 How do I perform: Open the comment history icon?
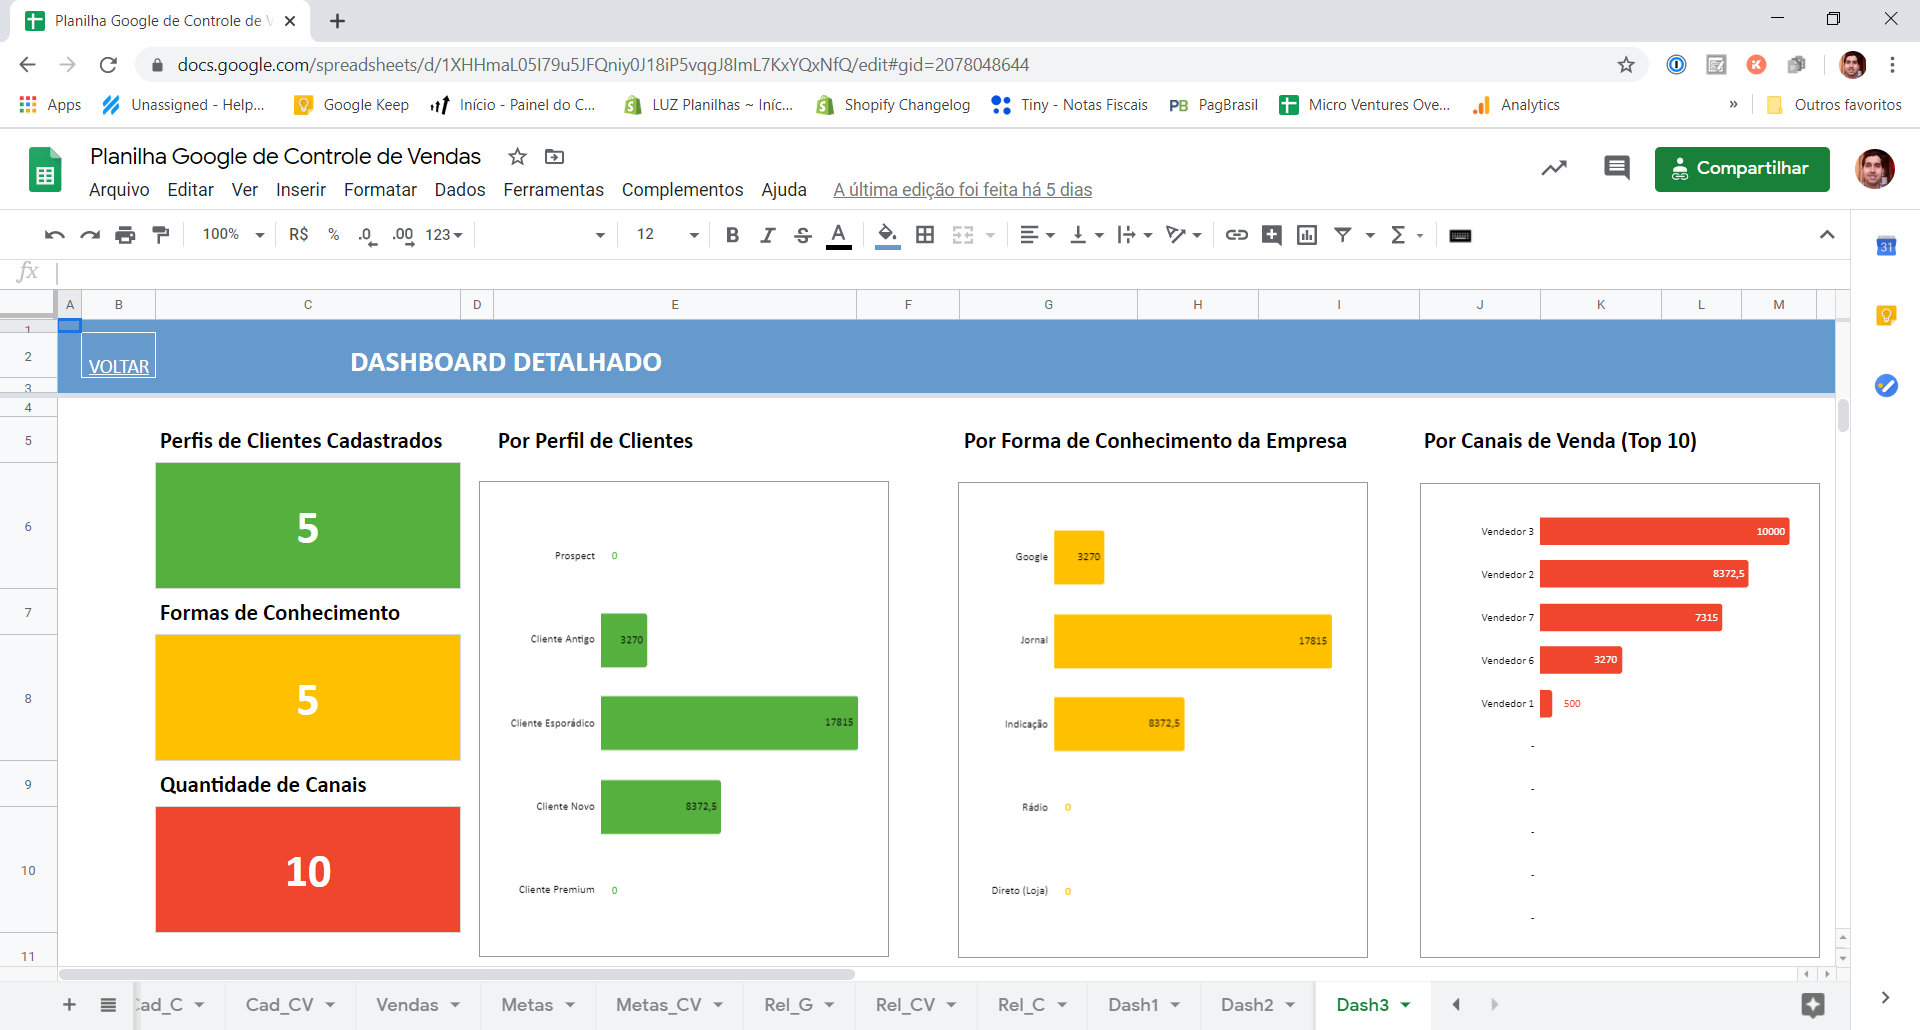click(x=1616, y=168)
